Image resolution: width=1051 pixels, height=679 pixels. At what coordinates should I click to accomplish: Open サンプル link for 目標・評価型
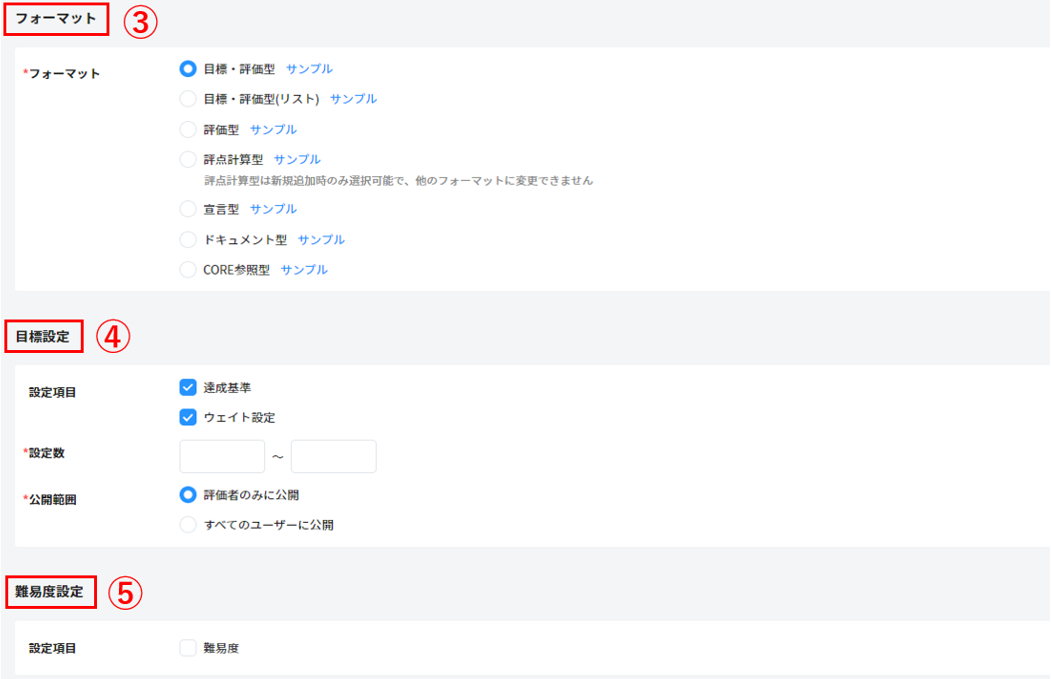click(309, 69)
